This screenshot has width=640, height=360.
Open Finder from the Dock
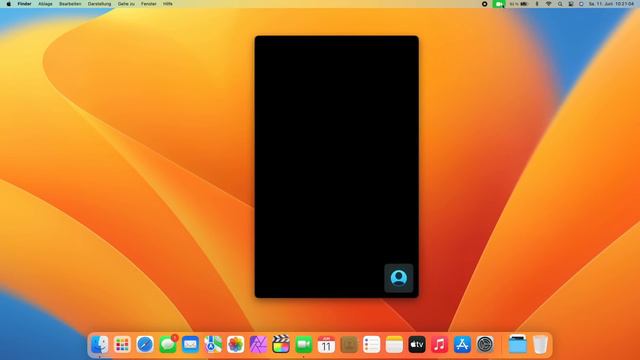point(99,345)
